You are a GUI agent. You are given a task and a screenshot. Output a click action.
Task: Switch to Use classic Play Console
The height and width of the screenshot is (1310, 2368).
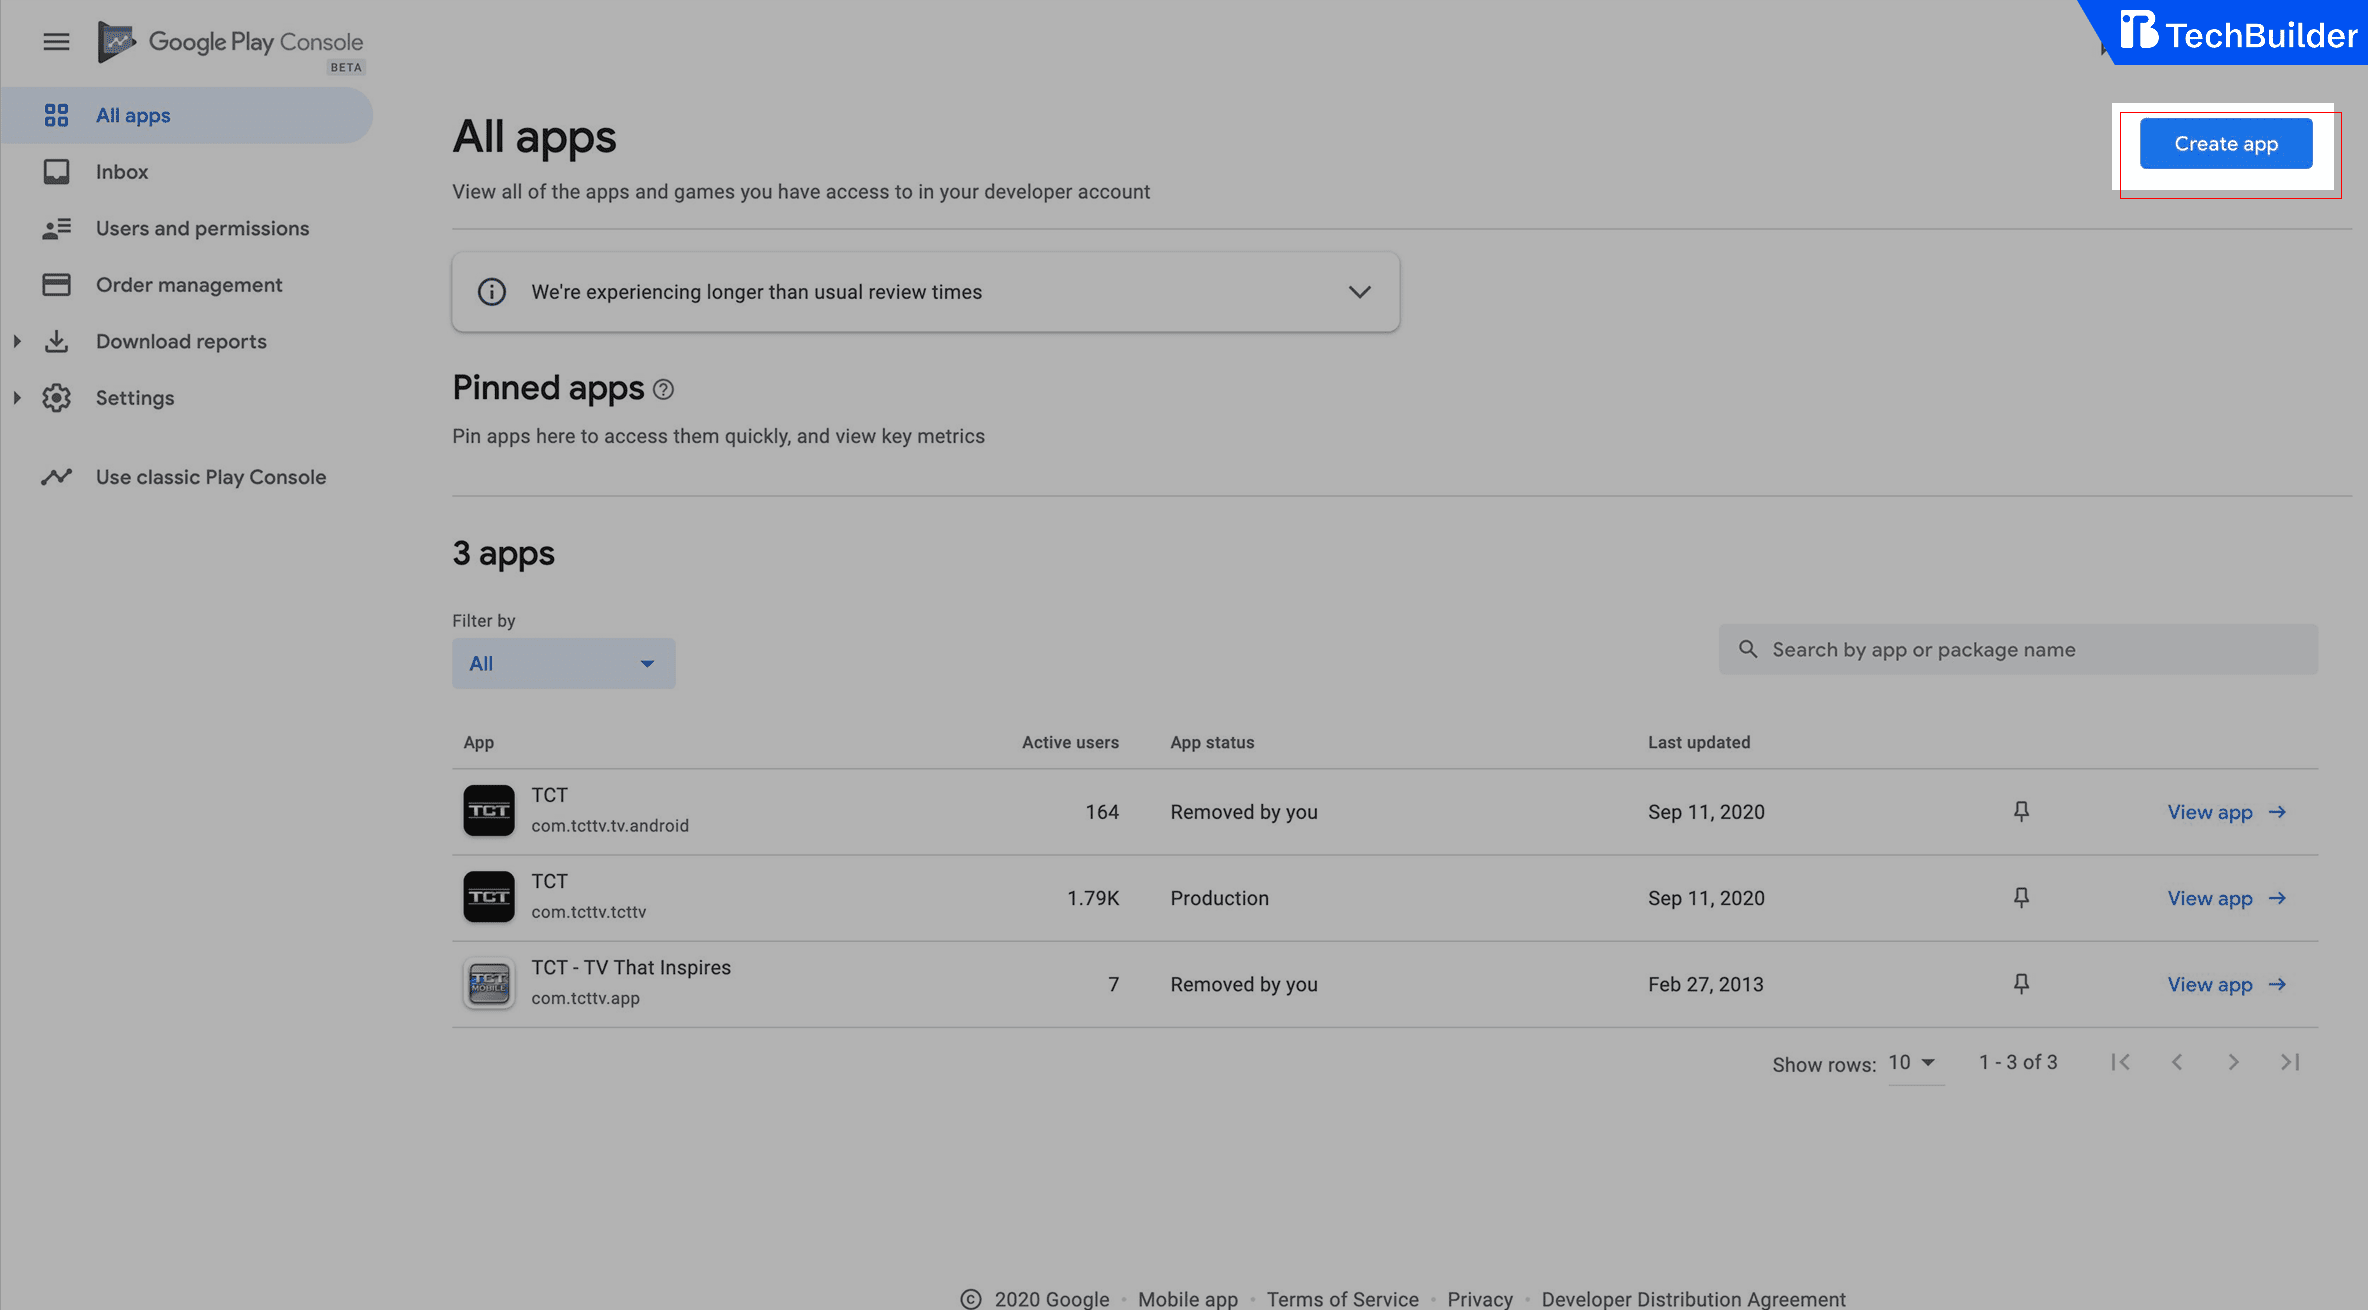click(x=211, y=477)
